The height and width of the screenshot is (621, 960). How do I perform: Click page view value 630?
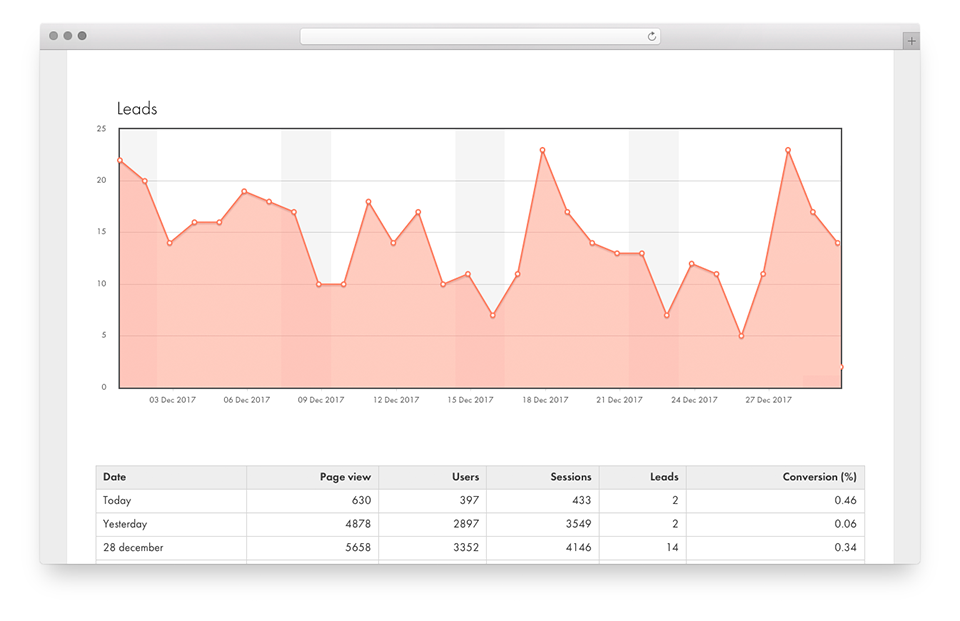(361, 500)
